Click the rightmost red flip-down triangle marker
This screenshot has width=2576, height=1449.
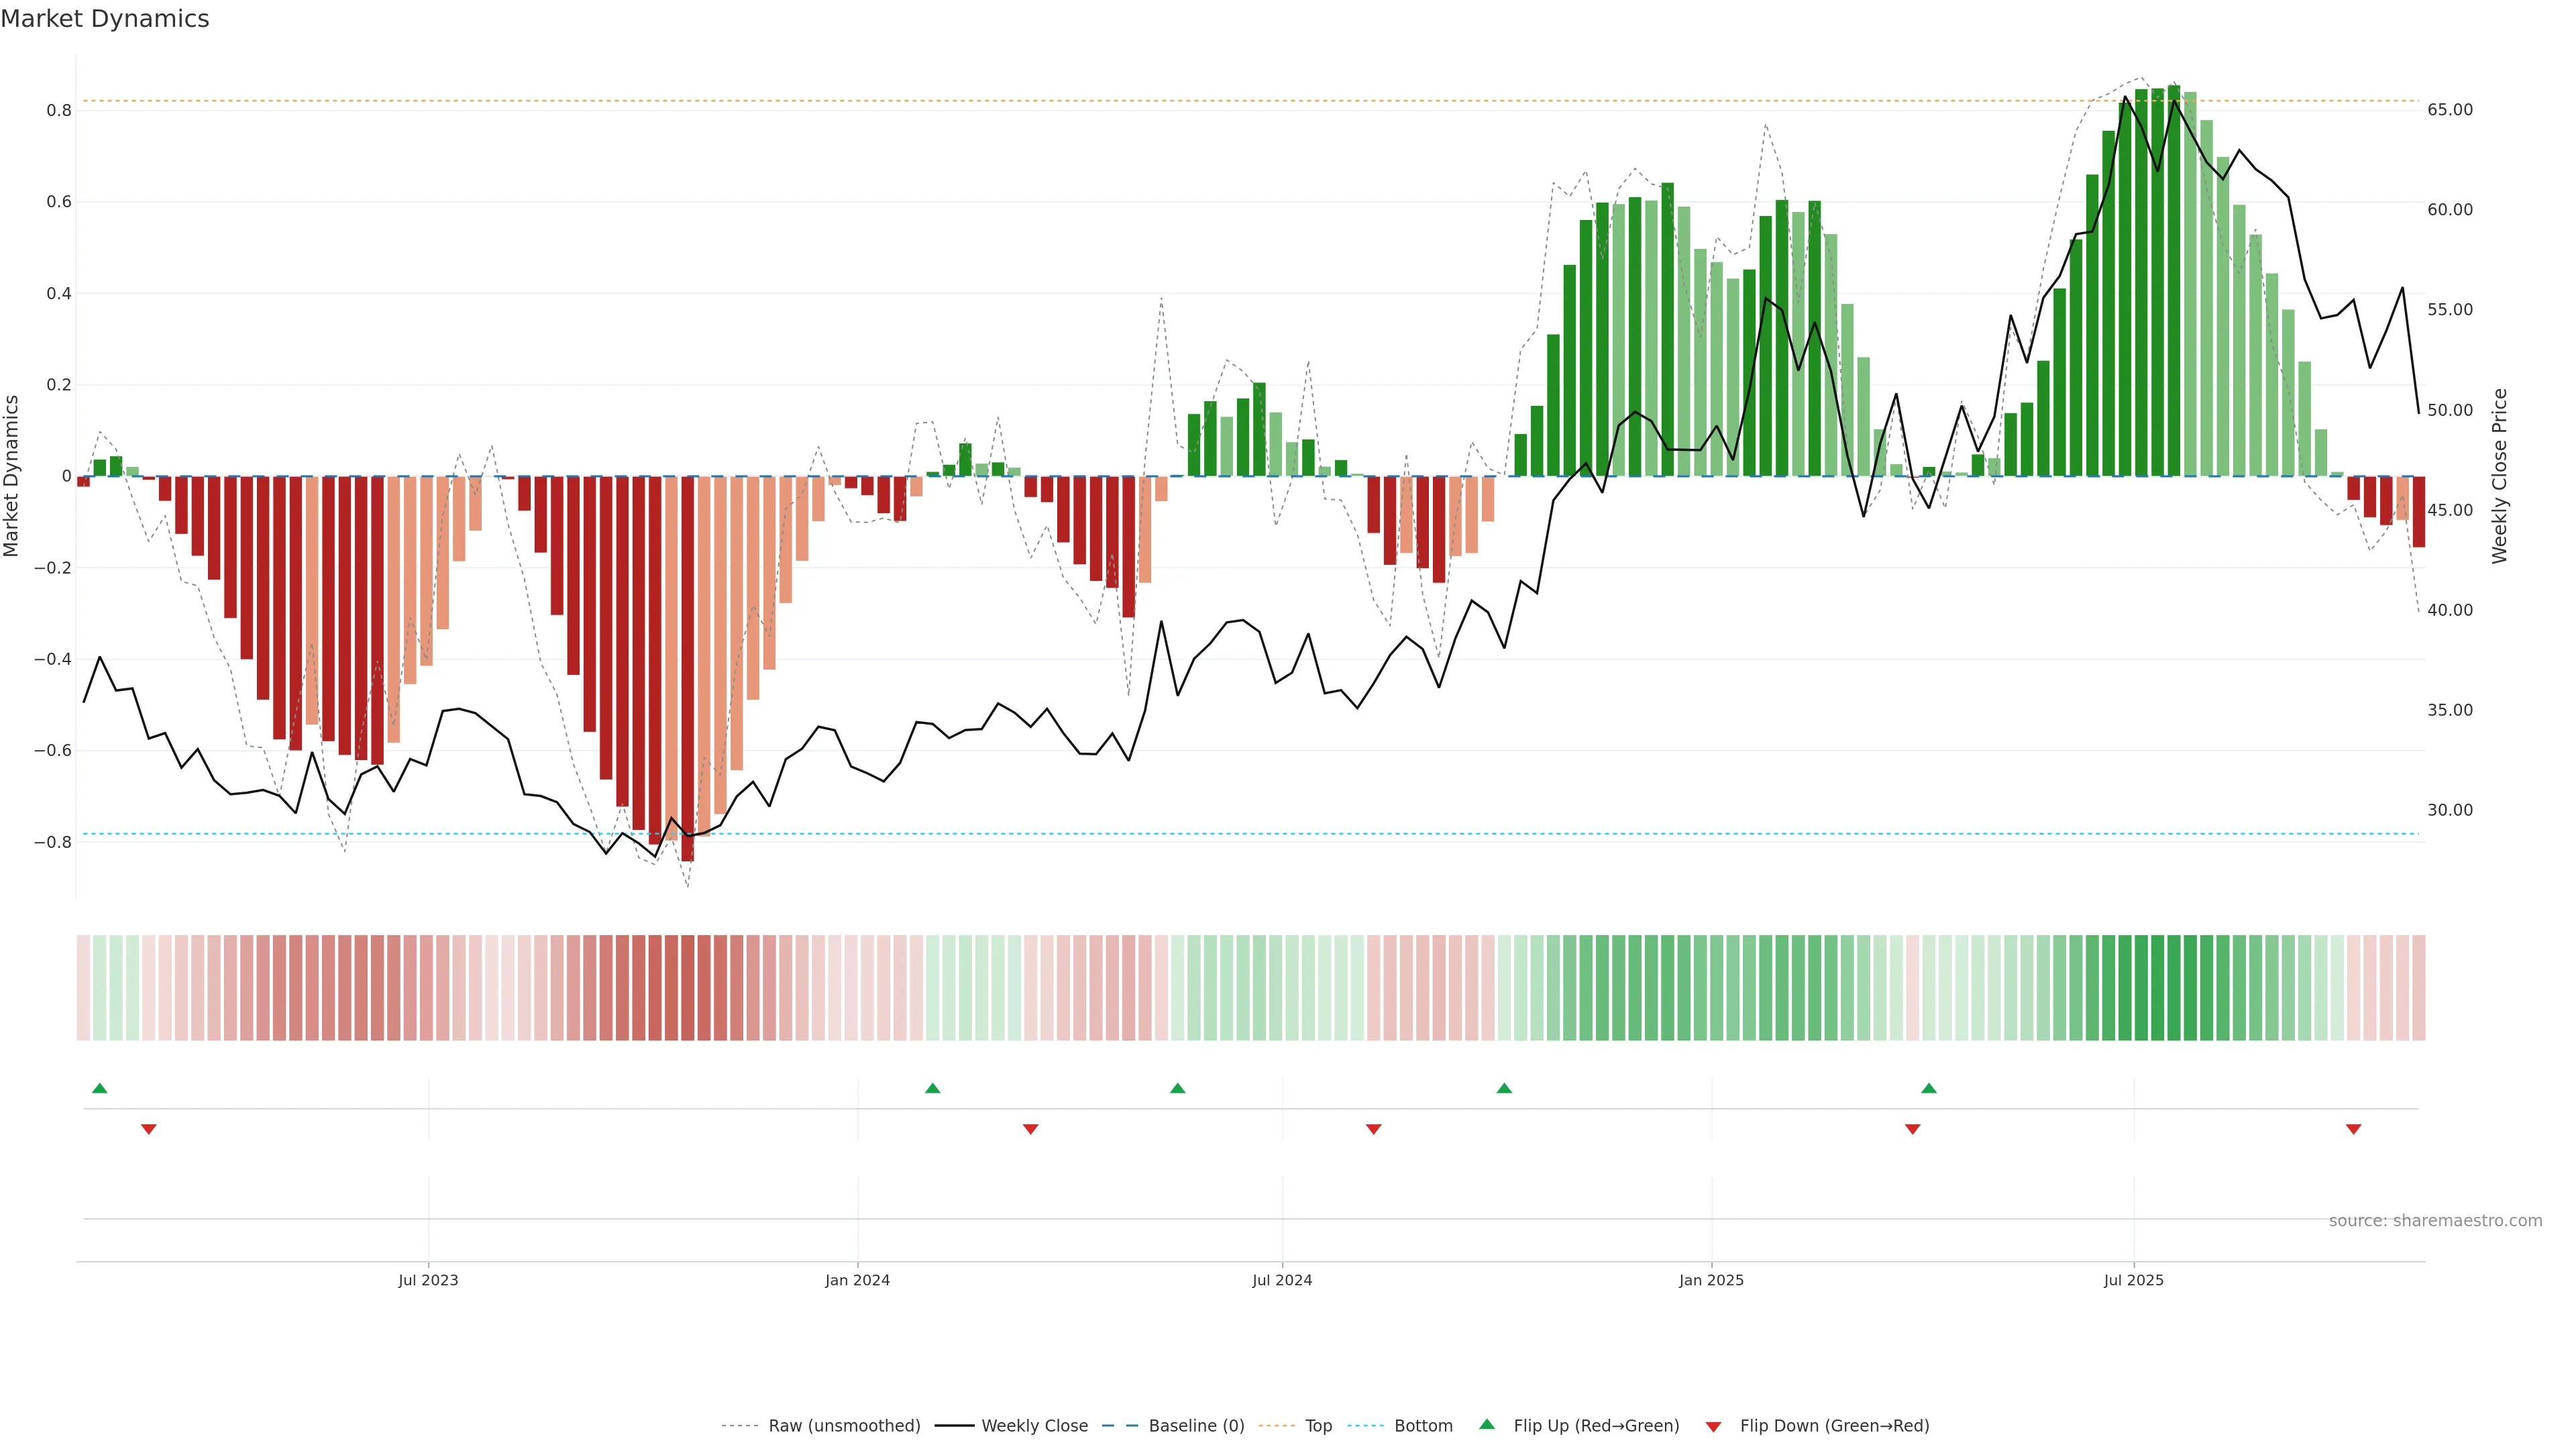(x=2353, y=1129)
